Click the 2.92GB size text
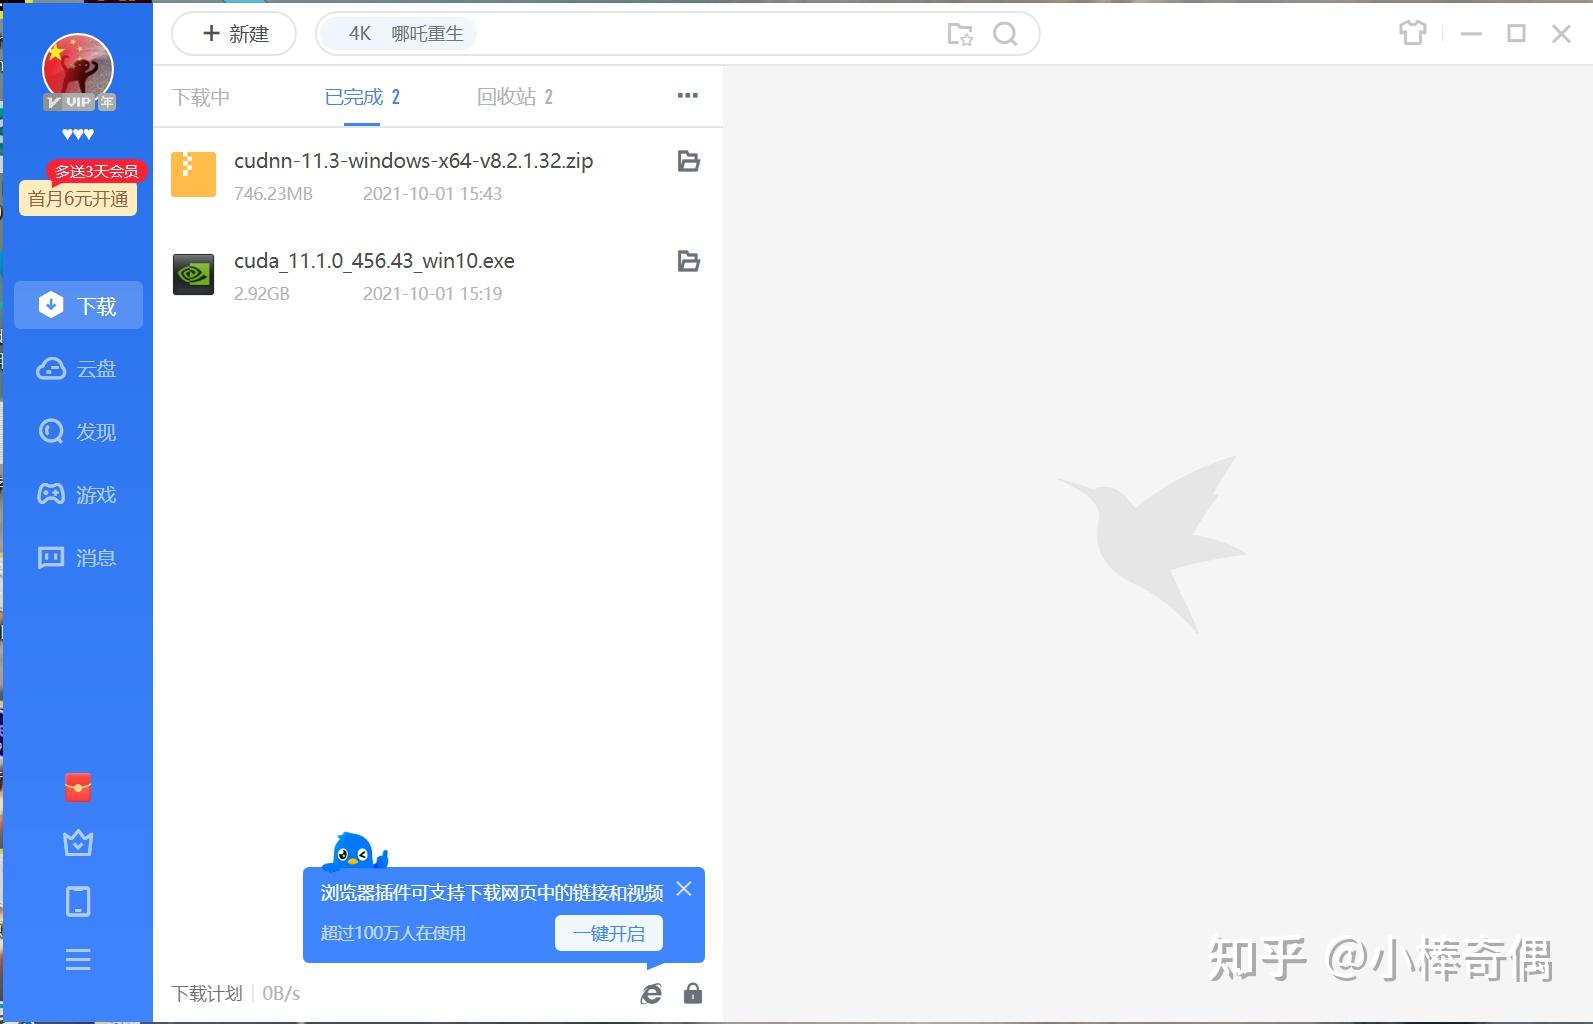This screenshot has height=1024, width=1593. (262, 294)
